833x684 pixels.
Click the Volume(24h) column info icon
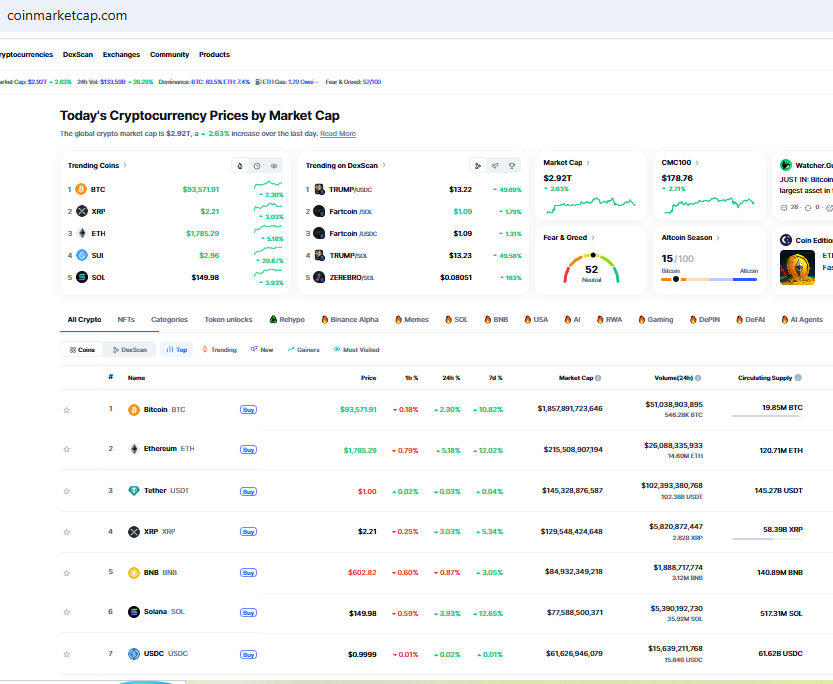(698, 378)
